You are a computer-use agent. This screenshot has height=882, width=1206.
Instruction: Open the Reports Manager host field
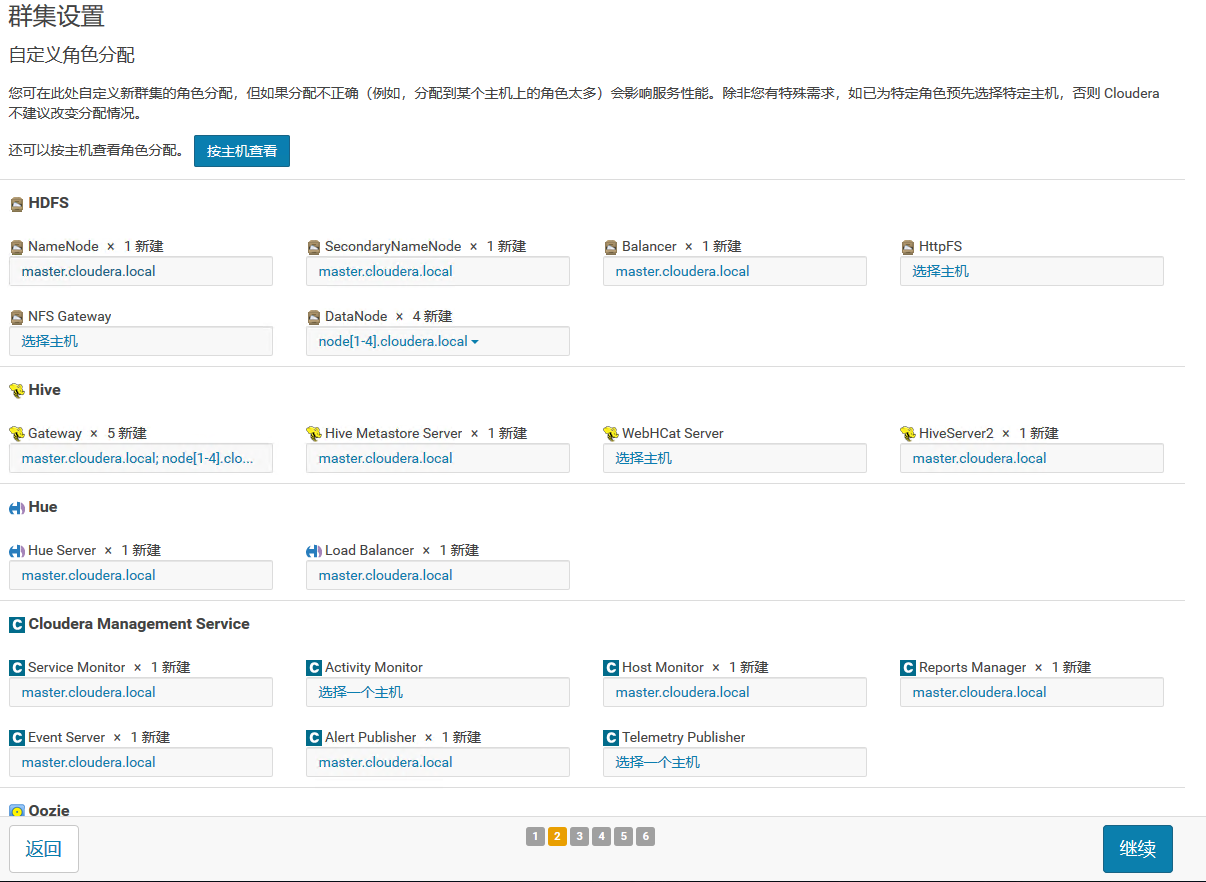tap(1032, 692)
